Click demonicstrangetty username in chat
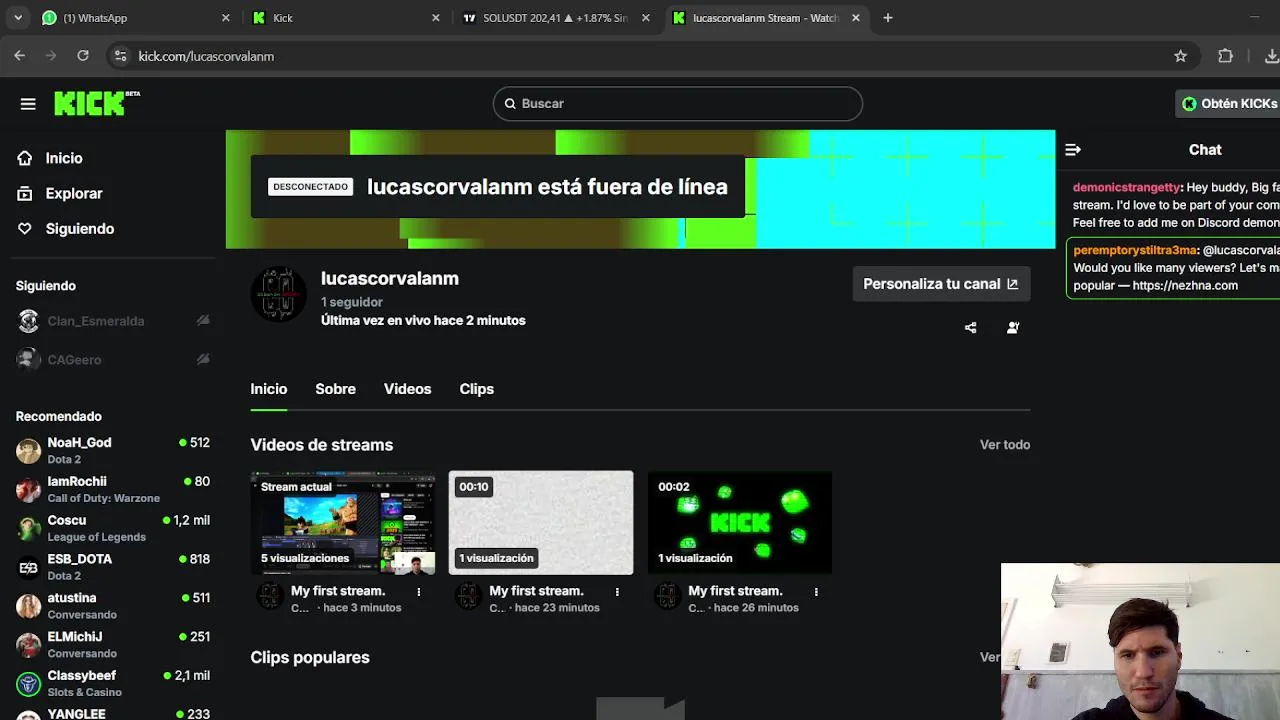The height and width of the screenshot is (720, 1280). 1126,188
